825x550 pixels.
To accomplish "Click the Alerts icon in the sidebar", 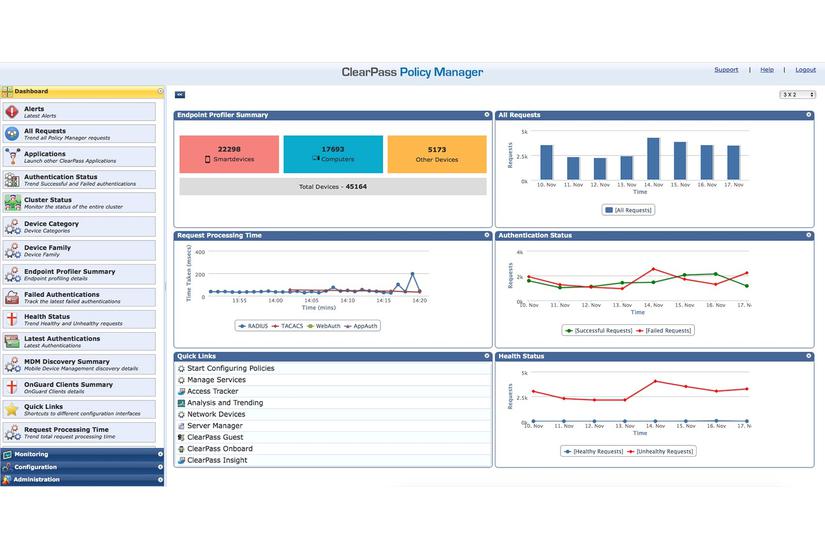I will pyautogui.click(x=12, y=112).
